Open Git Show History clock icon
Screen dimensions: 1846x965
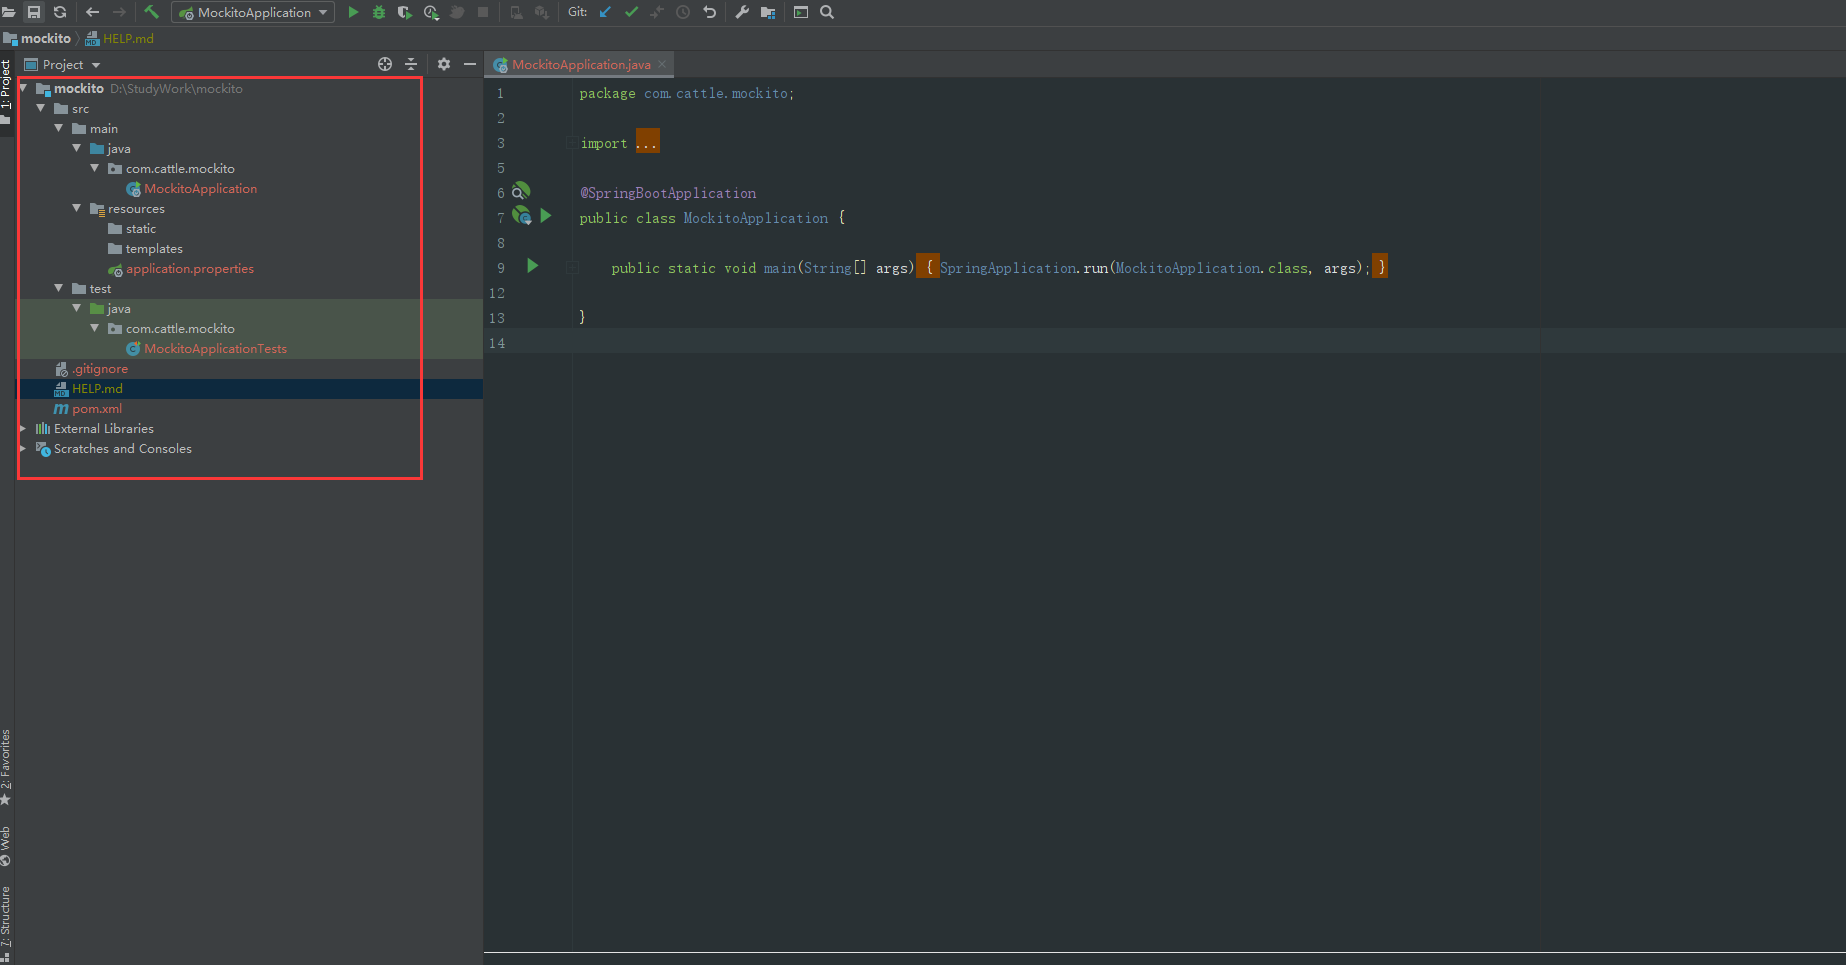683,12
